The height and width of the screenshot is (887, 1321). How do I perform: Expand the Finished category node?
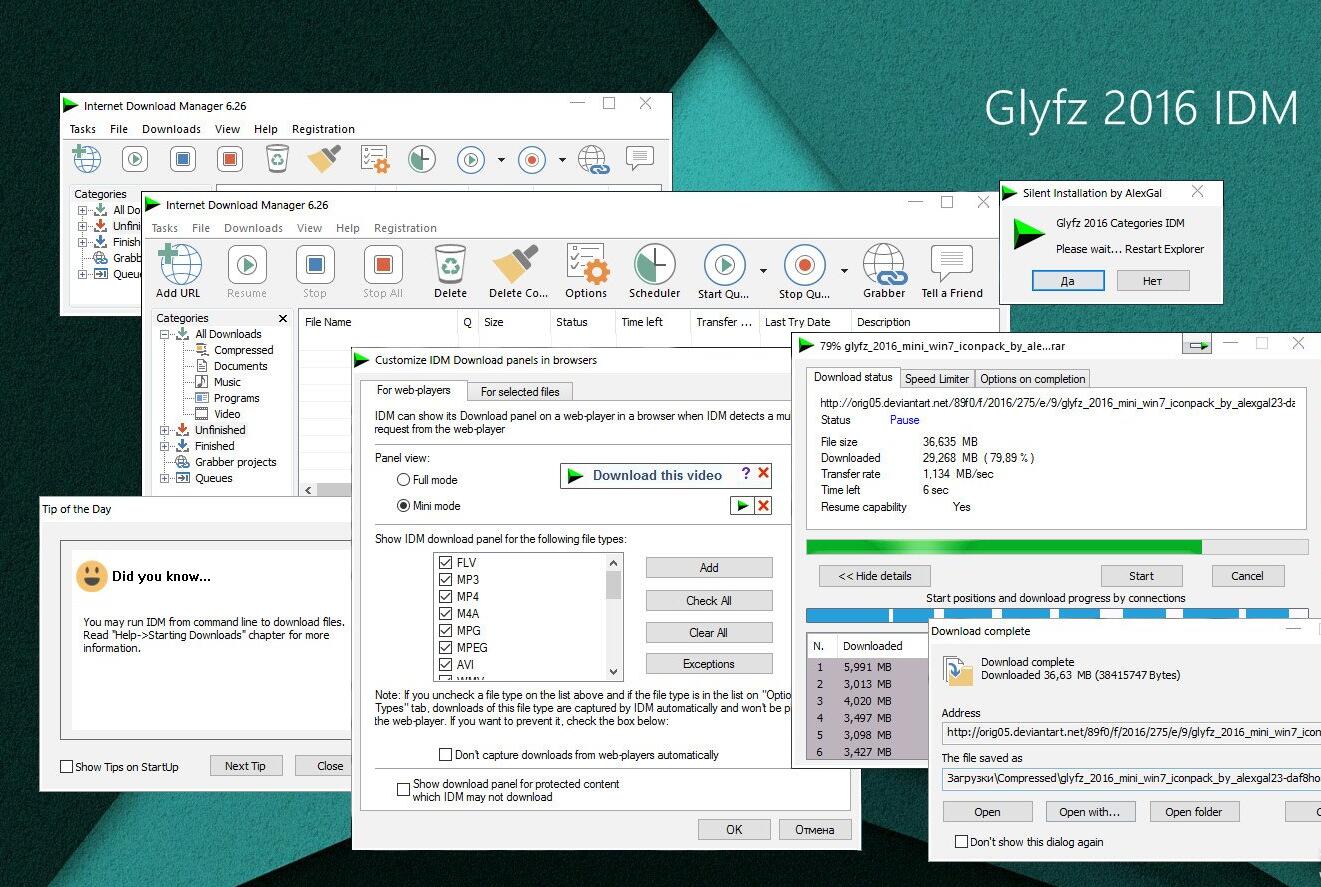(x=165, y=446)
